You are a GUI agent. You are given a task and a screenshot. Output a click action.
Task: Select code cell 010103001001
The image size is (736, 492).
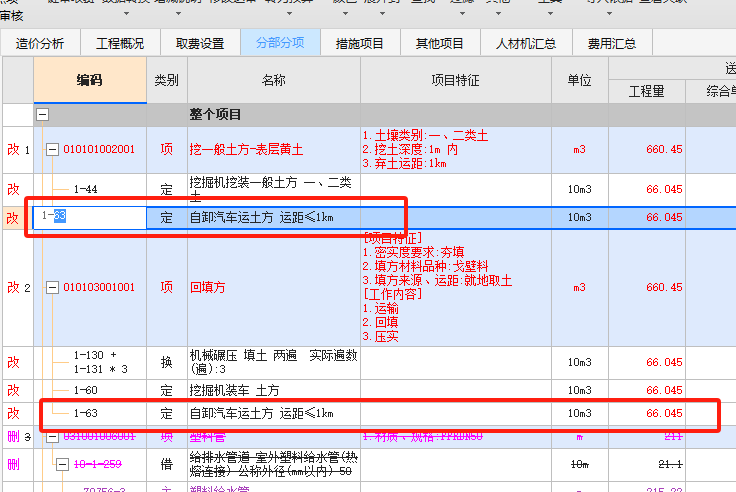99,287
